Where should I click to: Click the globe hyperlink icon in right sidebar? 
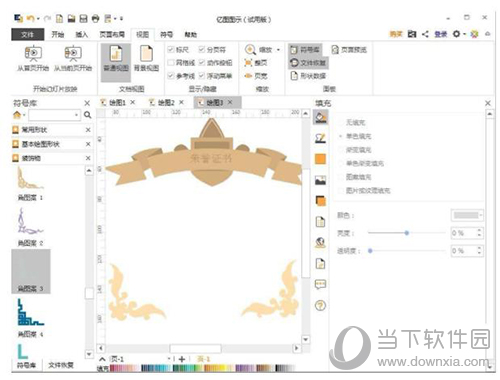[320, 243]
